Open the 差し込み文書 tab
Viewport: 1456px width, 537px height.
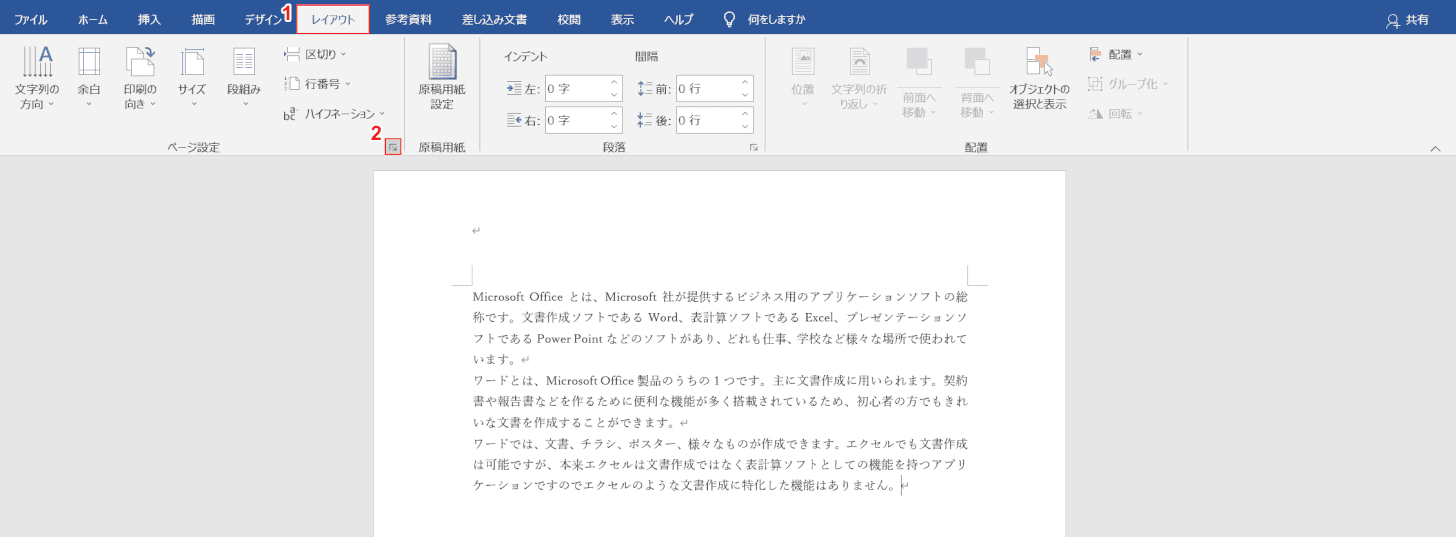point(494,19)
